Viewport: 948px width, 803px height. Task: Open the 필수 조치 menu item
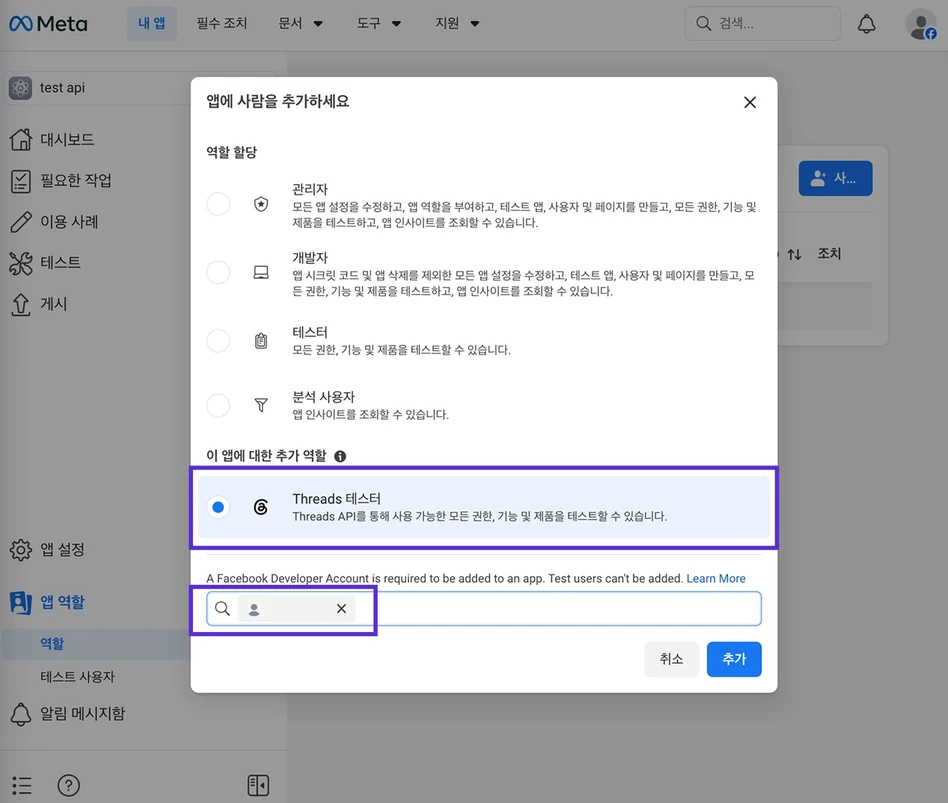[x=222, y=24]
